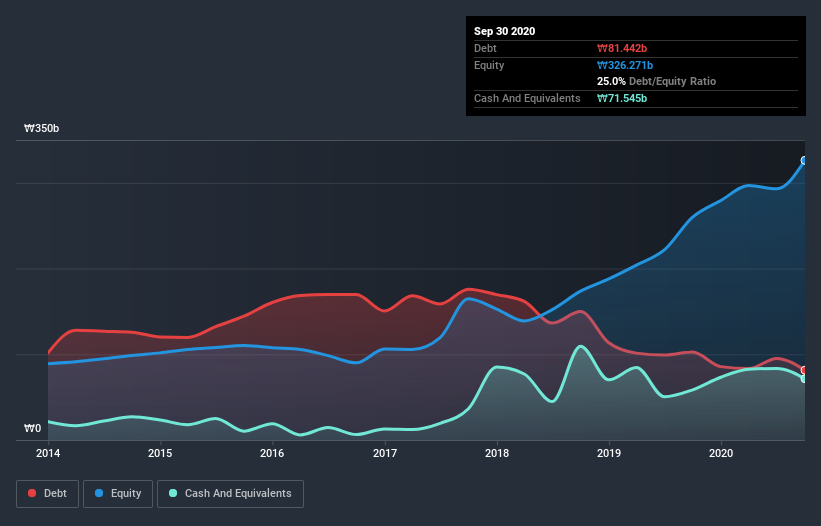Viewport: 821px width, 526px height.
Task: Select the 2018 x-axis label
Action: 497,453
